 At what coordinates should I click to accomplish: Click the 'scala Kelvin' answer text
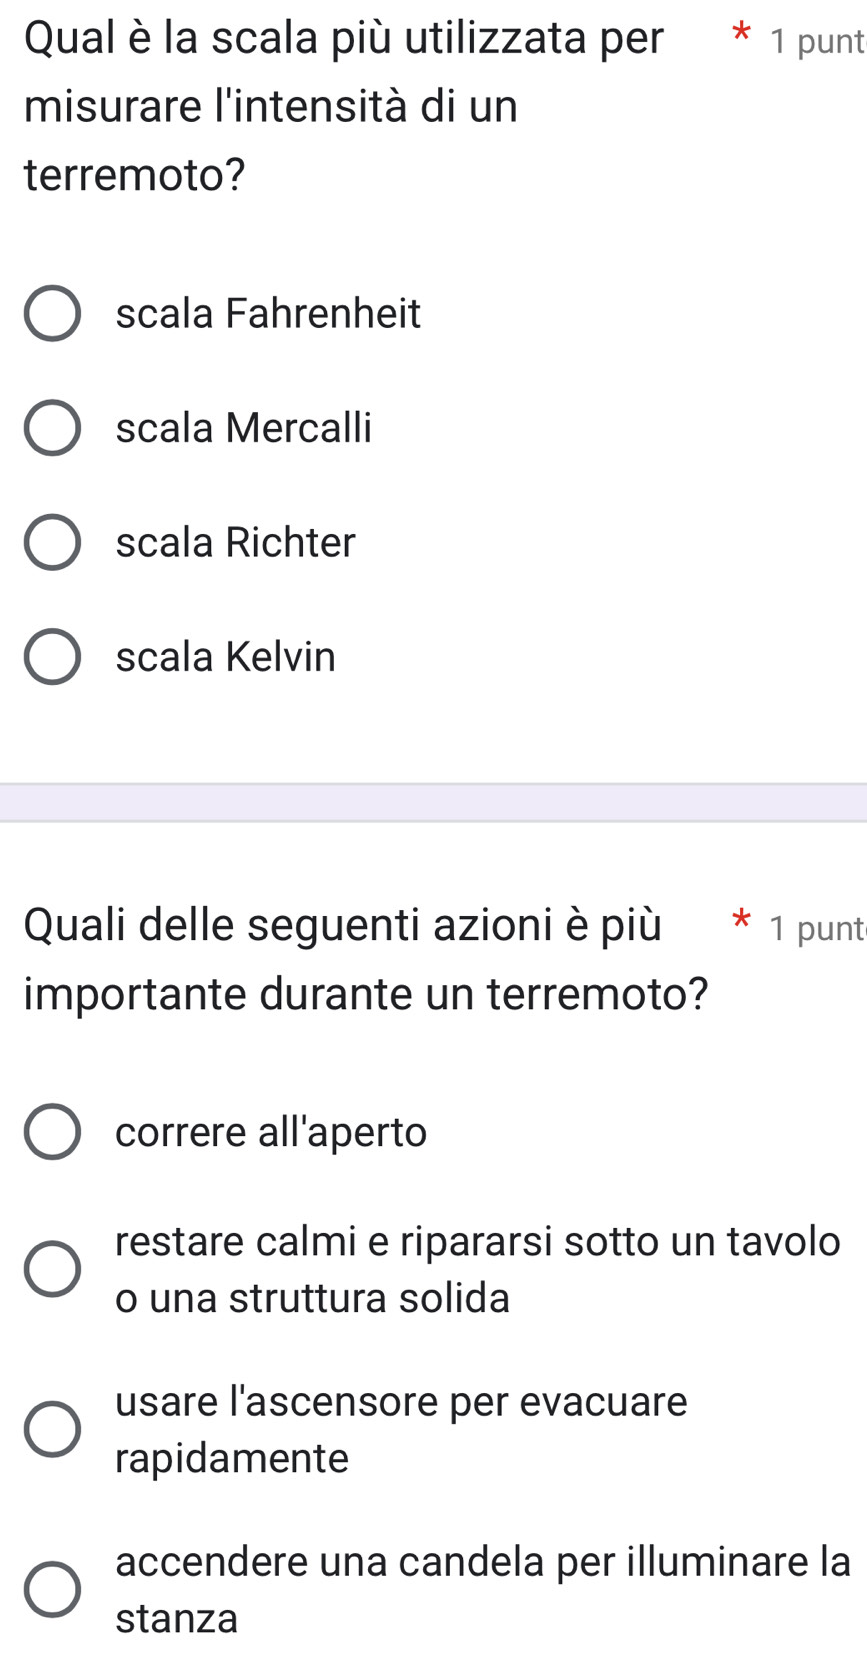[x=226, y=657]
